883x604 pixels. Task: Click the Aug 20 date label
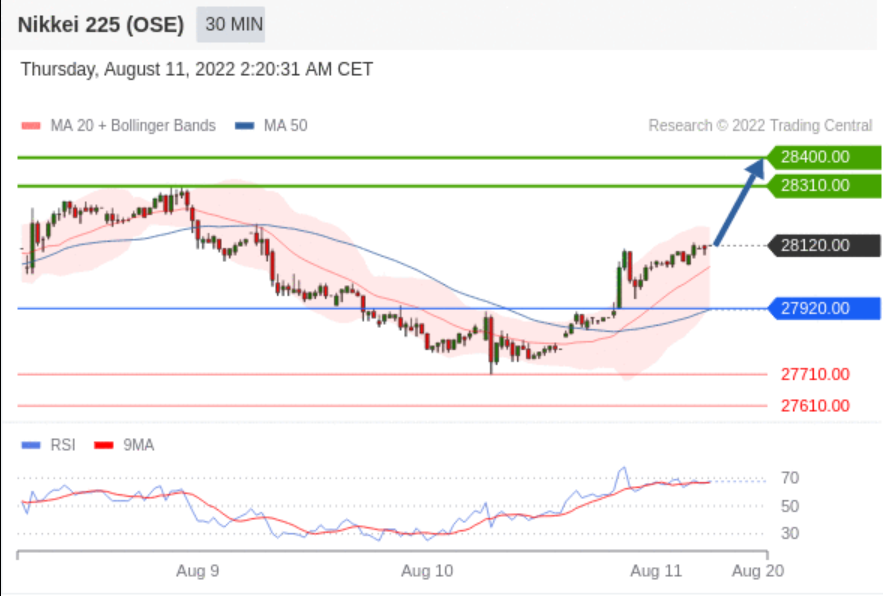pos(757,571)
